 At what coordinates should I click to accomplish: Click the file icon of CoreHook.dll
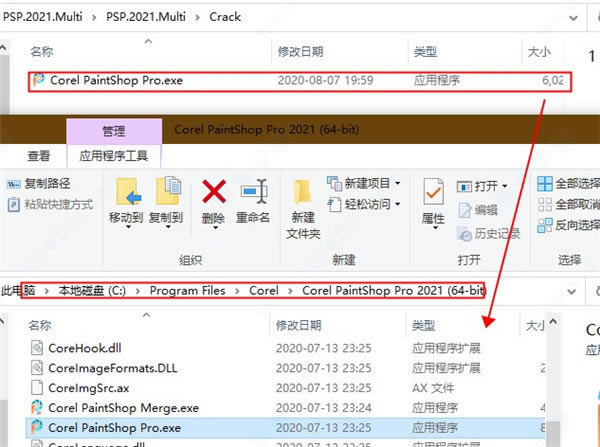point(37,347)
